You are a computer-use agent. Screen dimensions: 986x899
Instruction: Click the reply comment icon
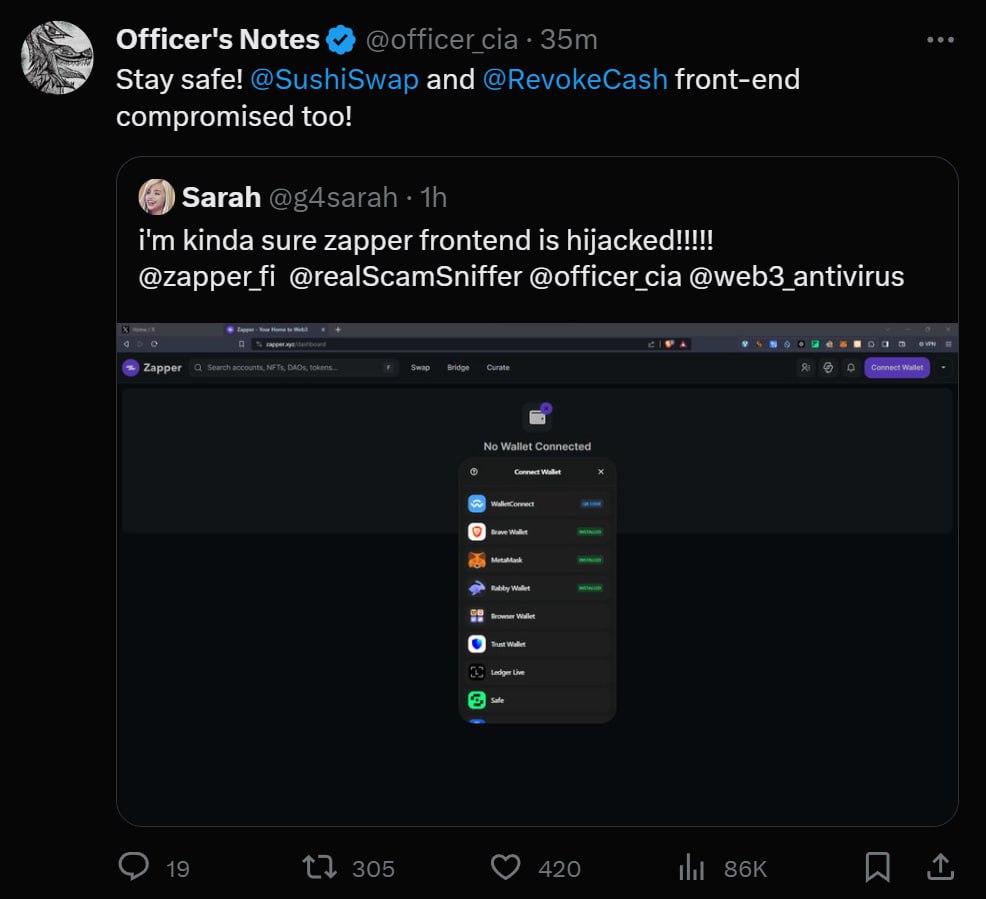pyautogui.click(x=133, y=867)
